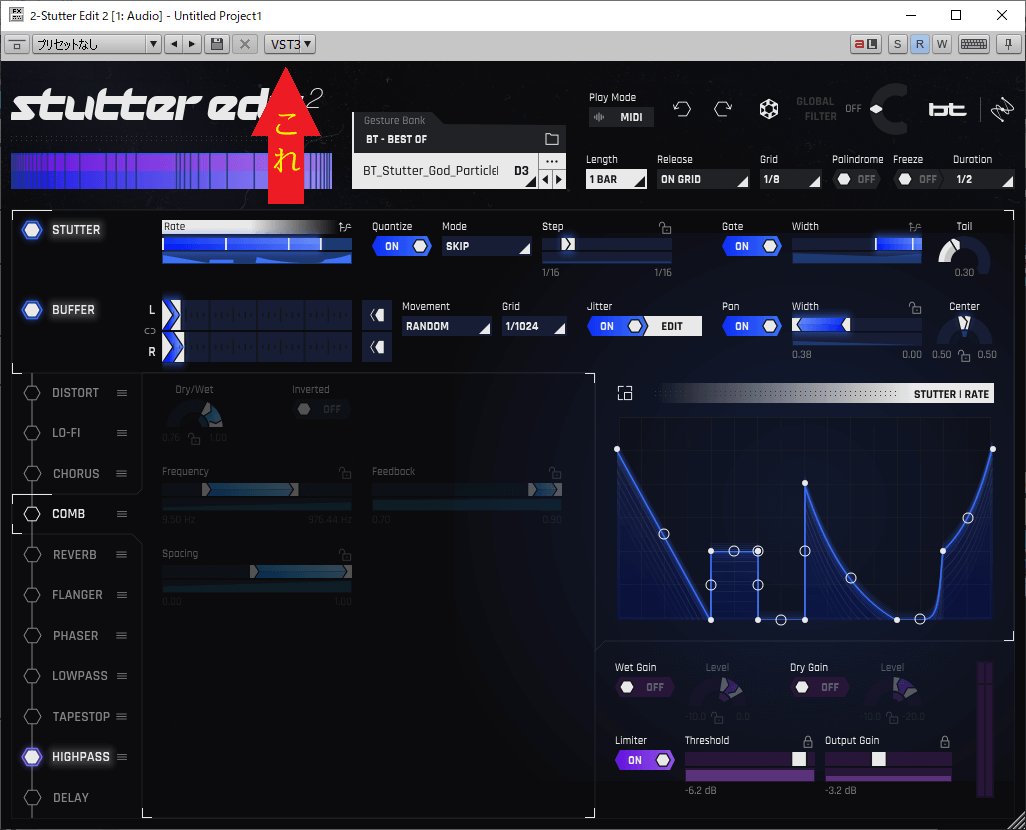Enable the HIGHPASS effect module
This screenshot has width=1026, height=830.
[x=31, y=757]
